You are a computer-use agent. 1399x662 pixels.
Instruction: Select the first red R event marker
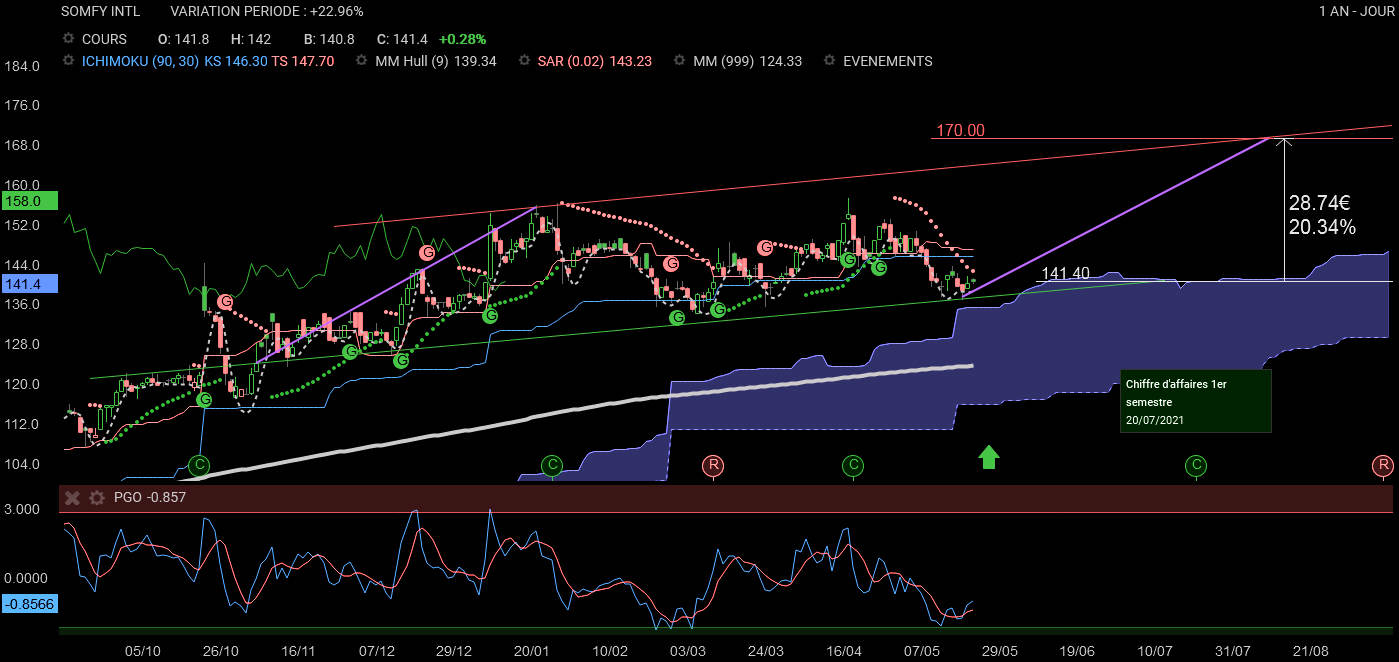(712, 465)
